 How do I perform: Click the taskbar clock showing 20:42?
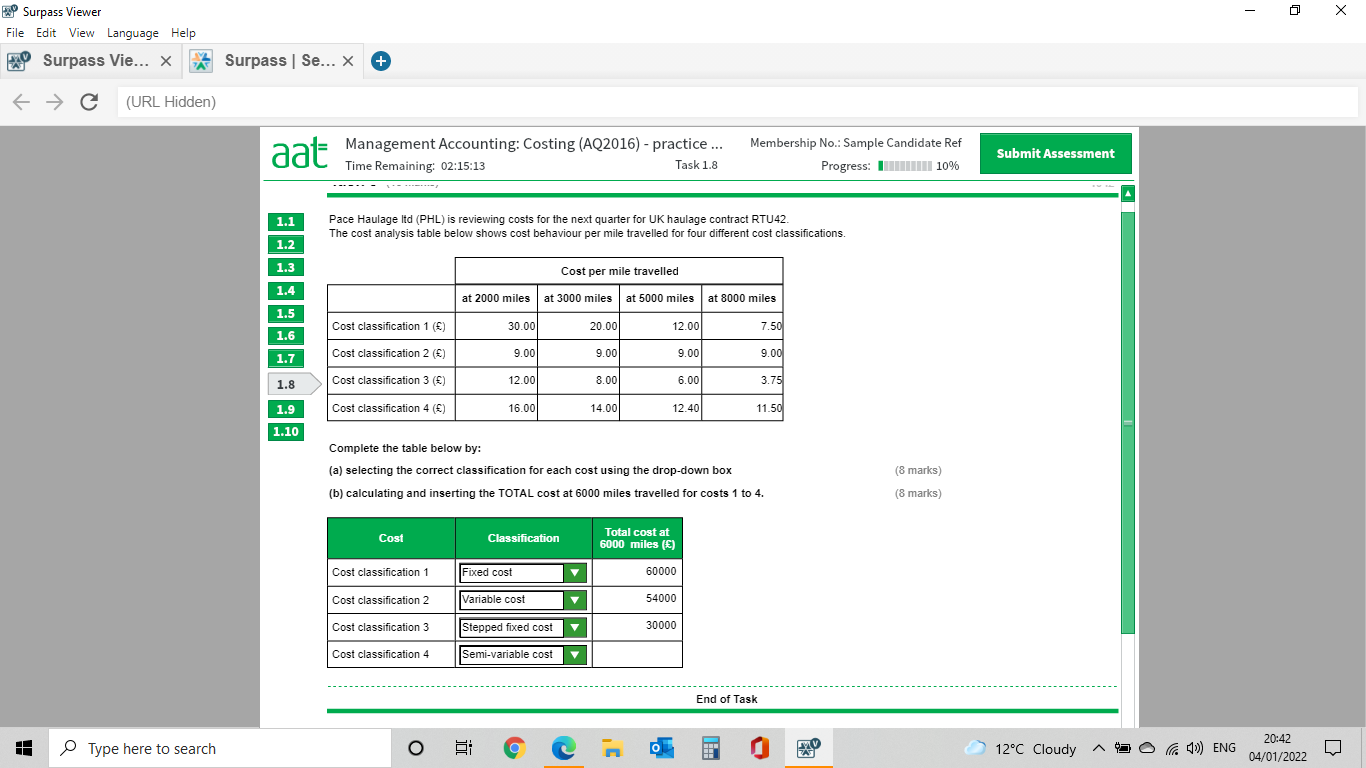tap(1276, 748)
